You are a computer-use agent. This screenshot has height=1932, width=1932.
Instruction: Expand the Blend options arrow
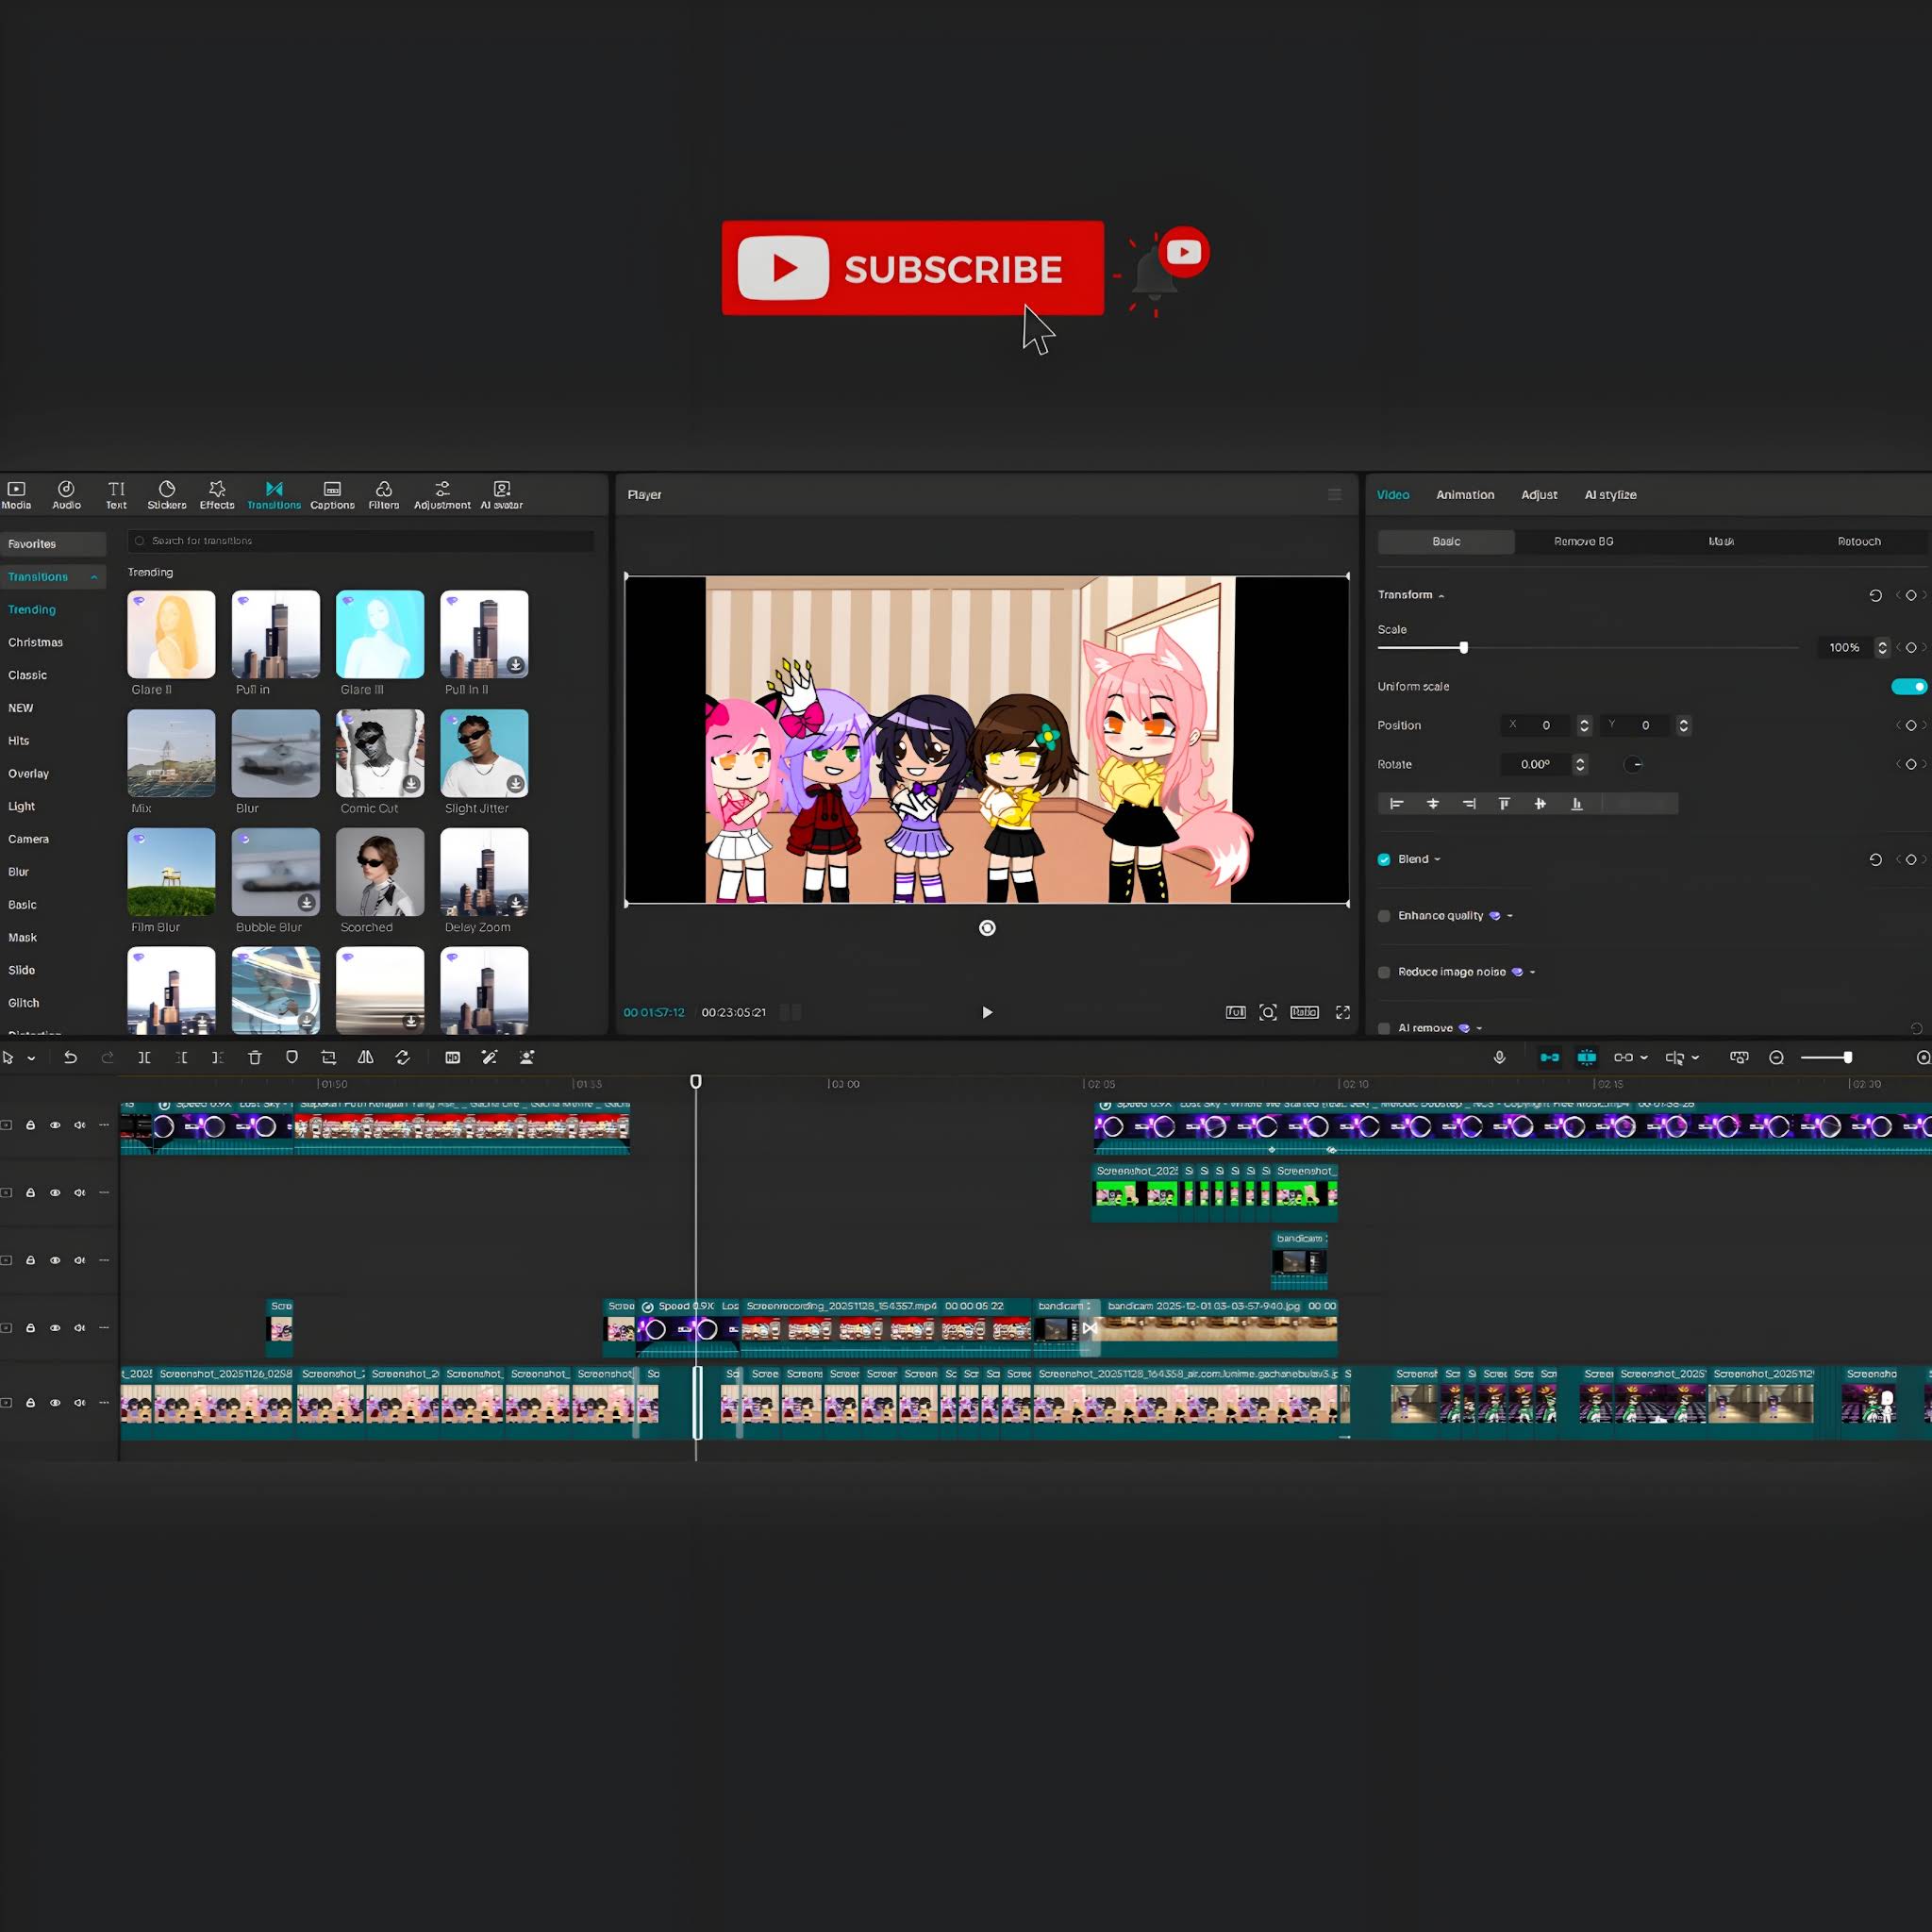click(x=1437, y=859)
